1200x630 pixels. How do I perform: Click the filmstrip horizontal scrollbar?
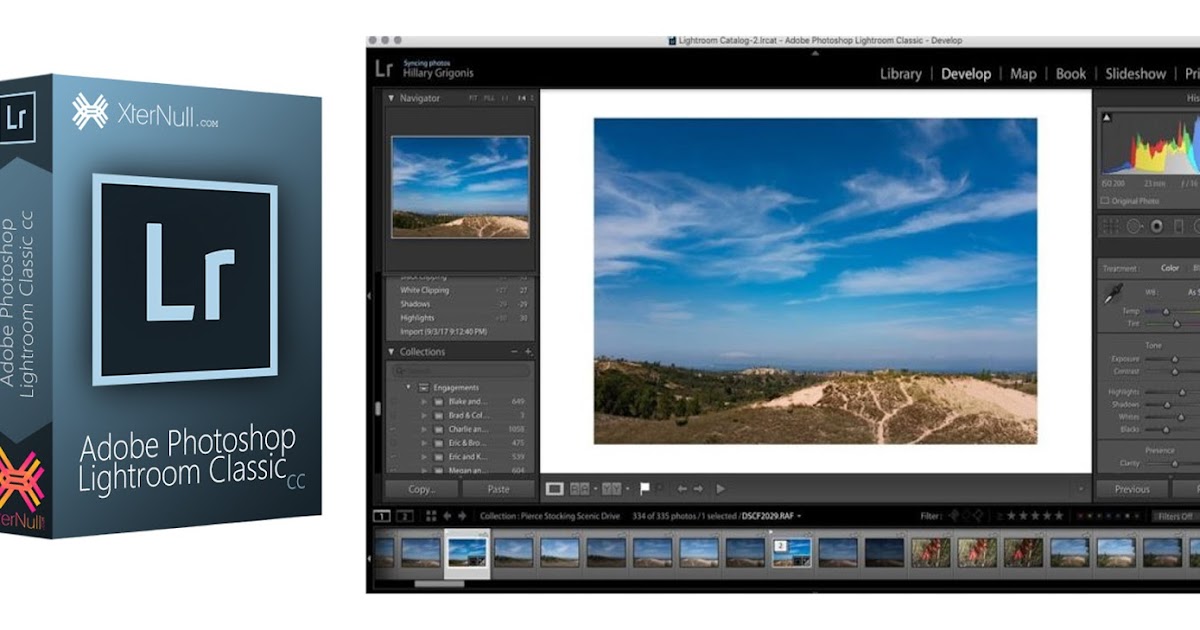tap(439, 583)
